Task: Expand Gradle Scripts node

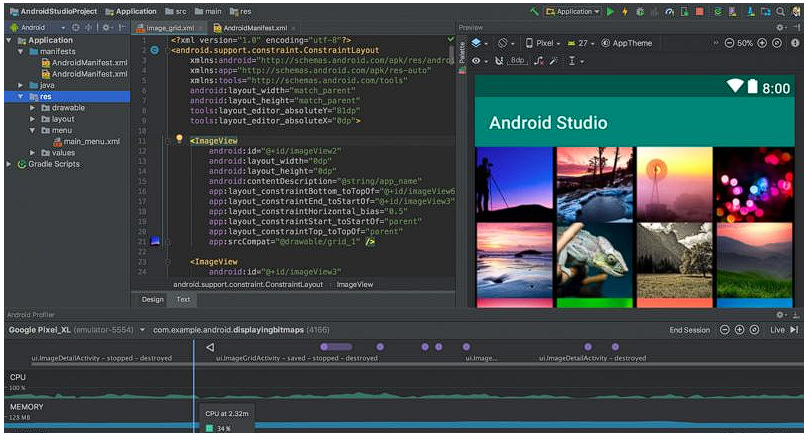Action: tap(9, 164)
